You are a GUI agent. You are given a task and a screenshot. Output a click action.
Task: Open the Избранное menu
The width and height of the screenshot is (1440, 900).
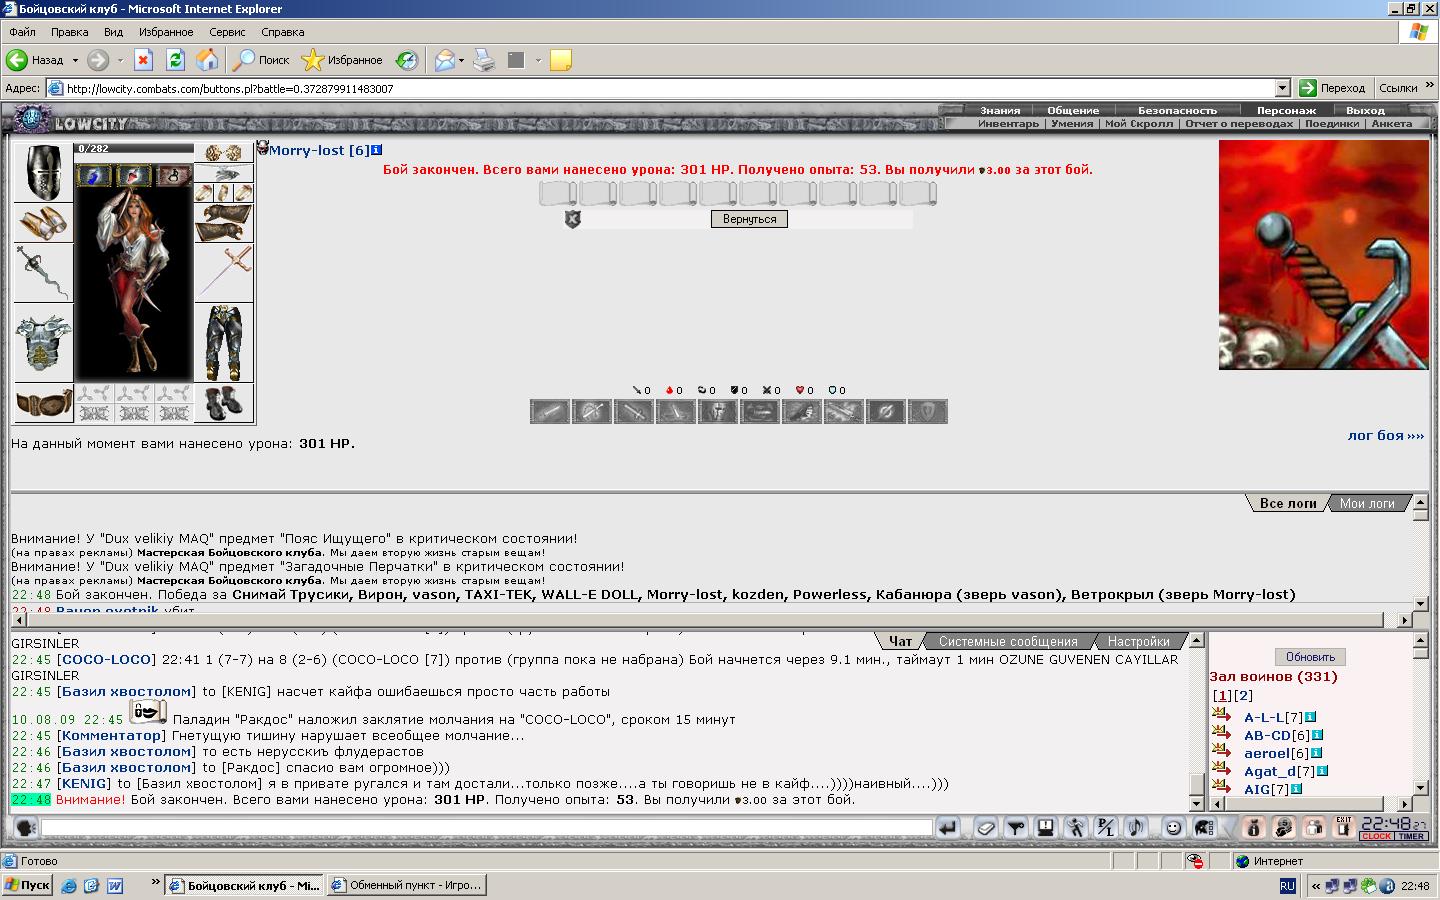[166, 32]
